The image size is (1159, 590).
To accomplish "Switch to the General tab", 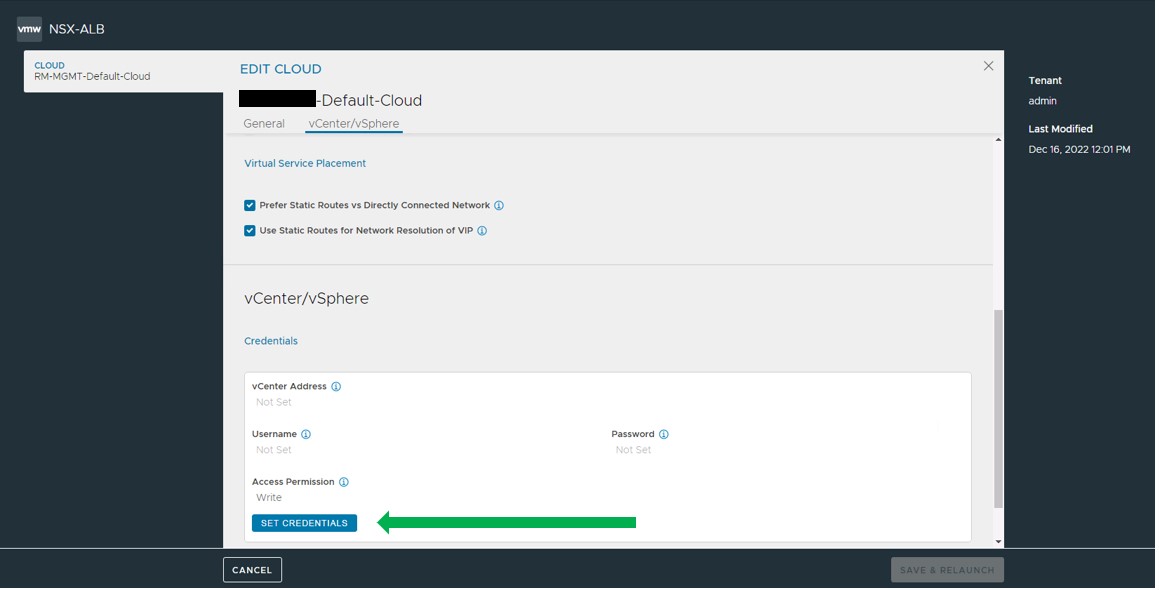I will [264, 123].
